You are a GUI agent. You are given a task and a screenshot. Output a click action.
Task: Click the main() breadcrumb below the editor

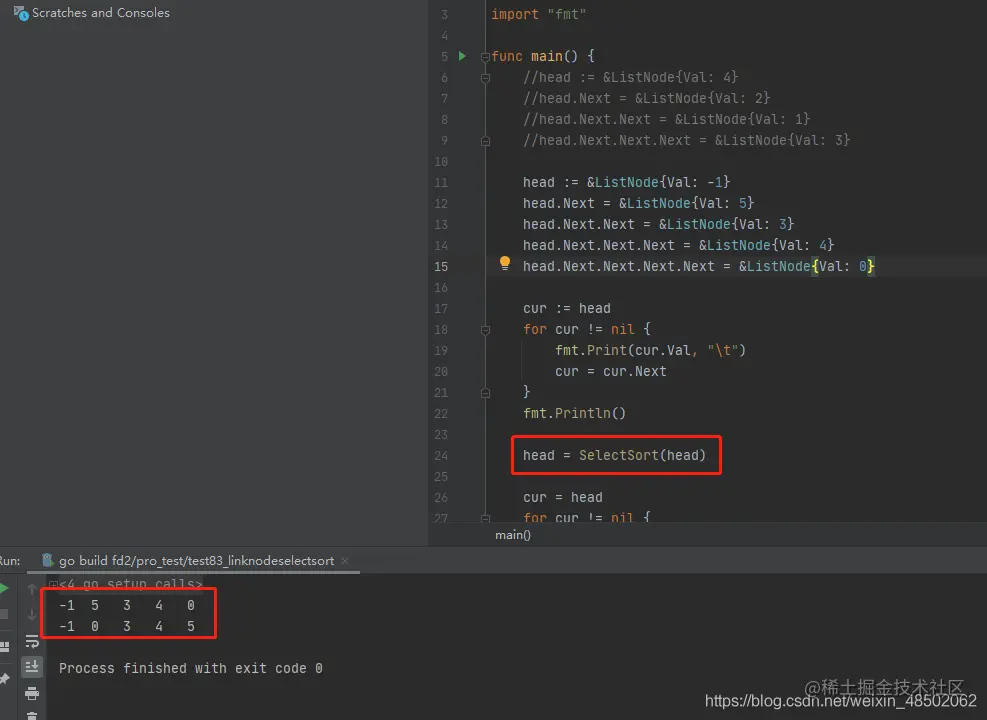click(512, 535)
